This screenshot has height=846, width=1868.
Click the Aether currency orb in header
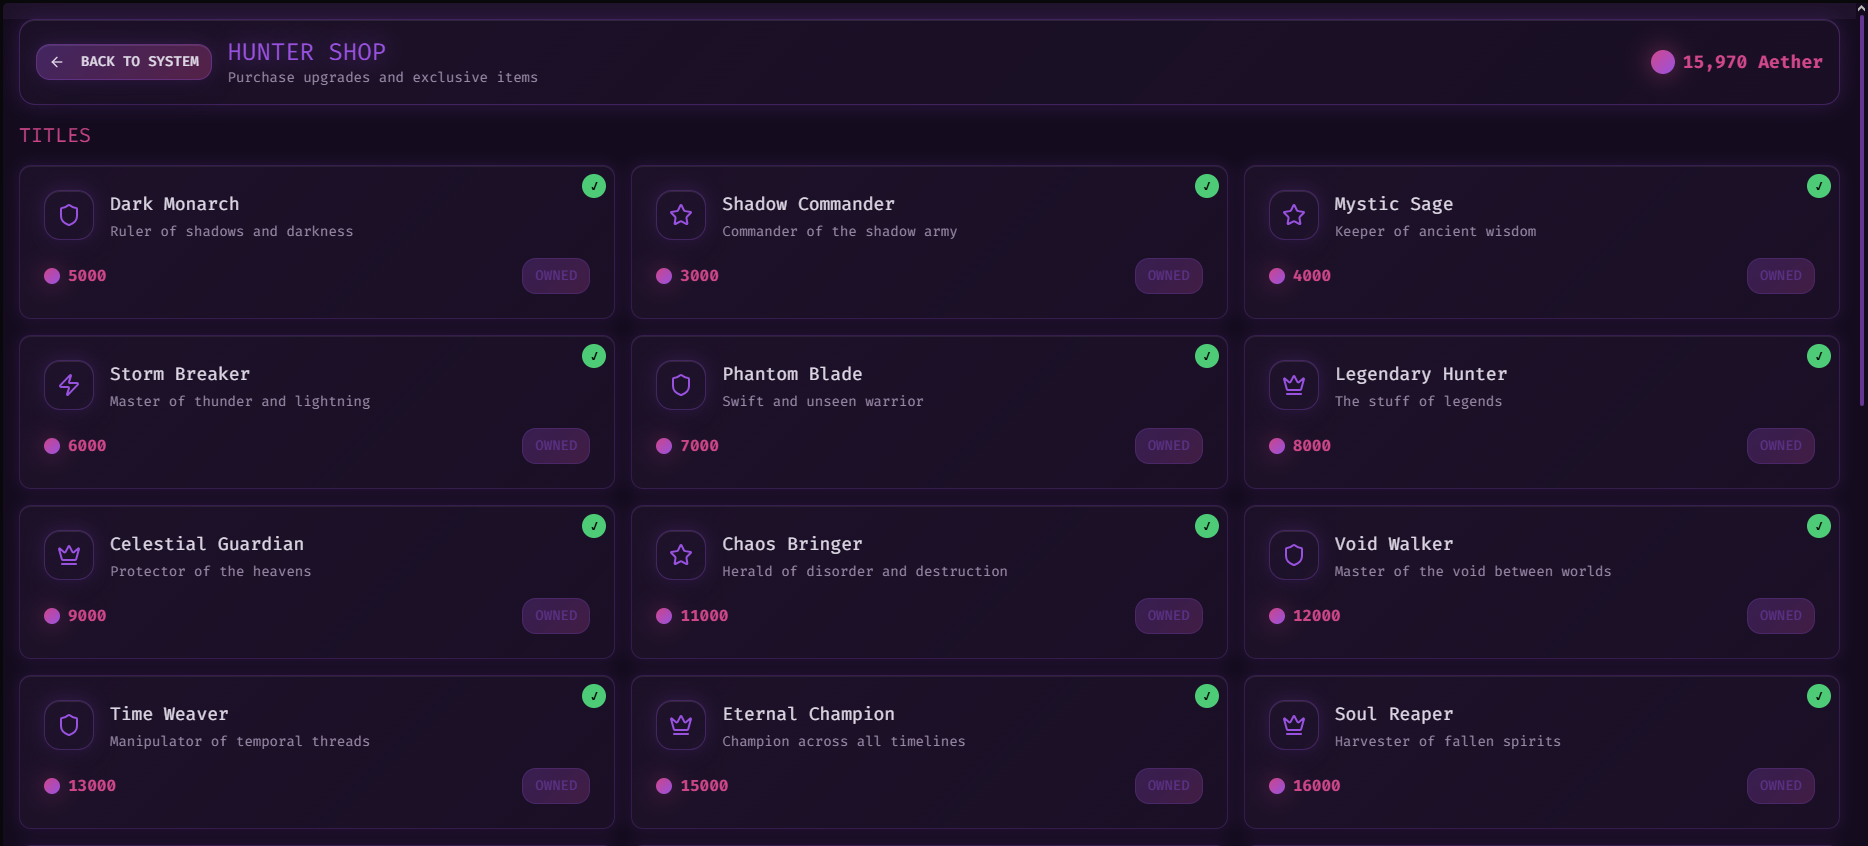click(1663, 62)
